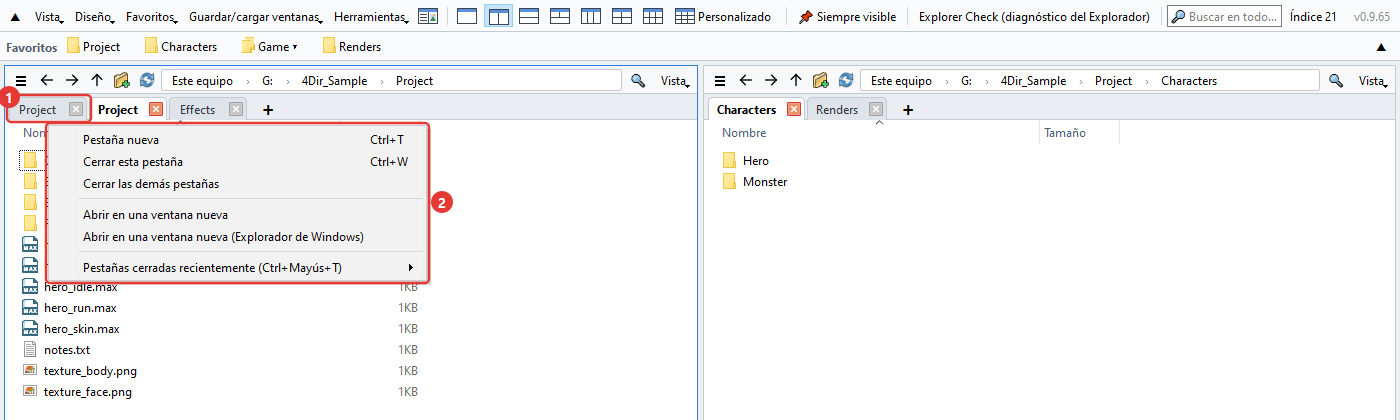Screen dimensions: 1400x420
Task: Open the right pane Vista dropdown
Action: 1374,81
